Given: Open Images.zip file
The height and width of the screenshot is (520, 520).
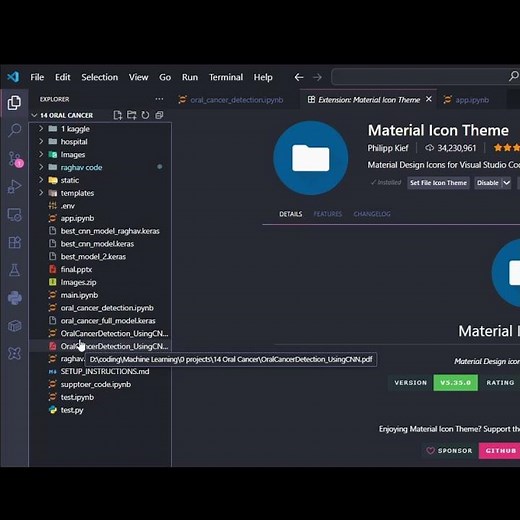Looking at the screenshot, I should (x=100, y=282).
